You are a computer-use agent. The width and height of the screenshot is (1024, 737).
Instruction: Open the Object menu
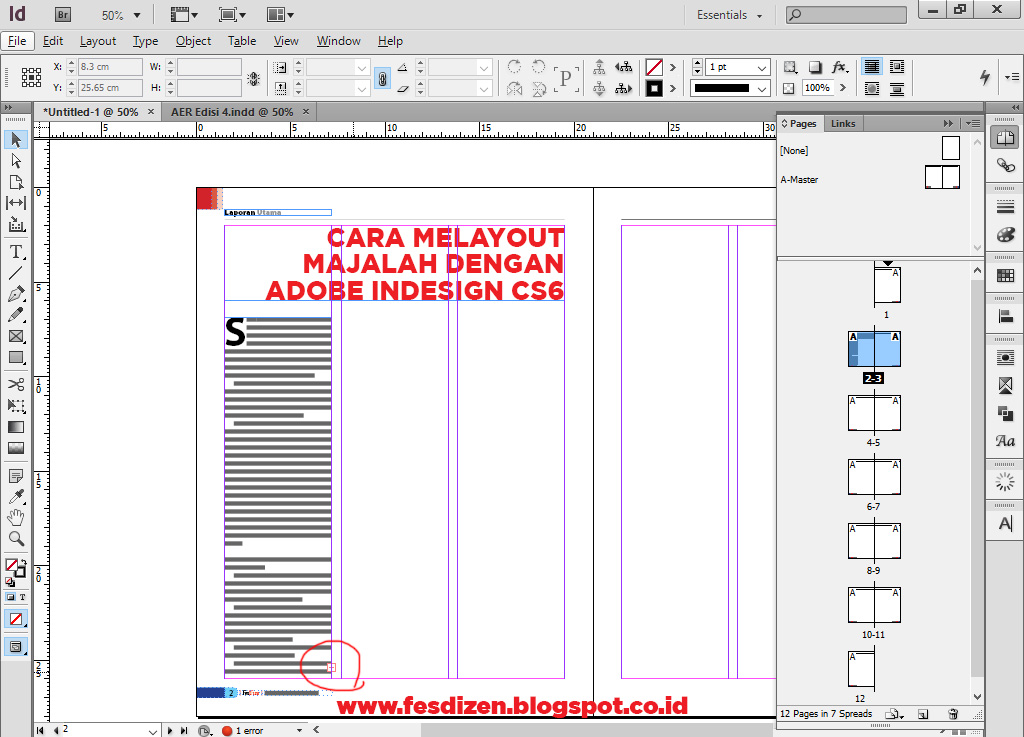(x=193, y=40)
